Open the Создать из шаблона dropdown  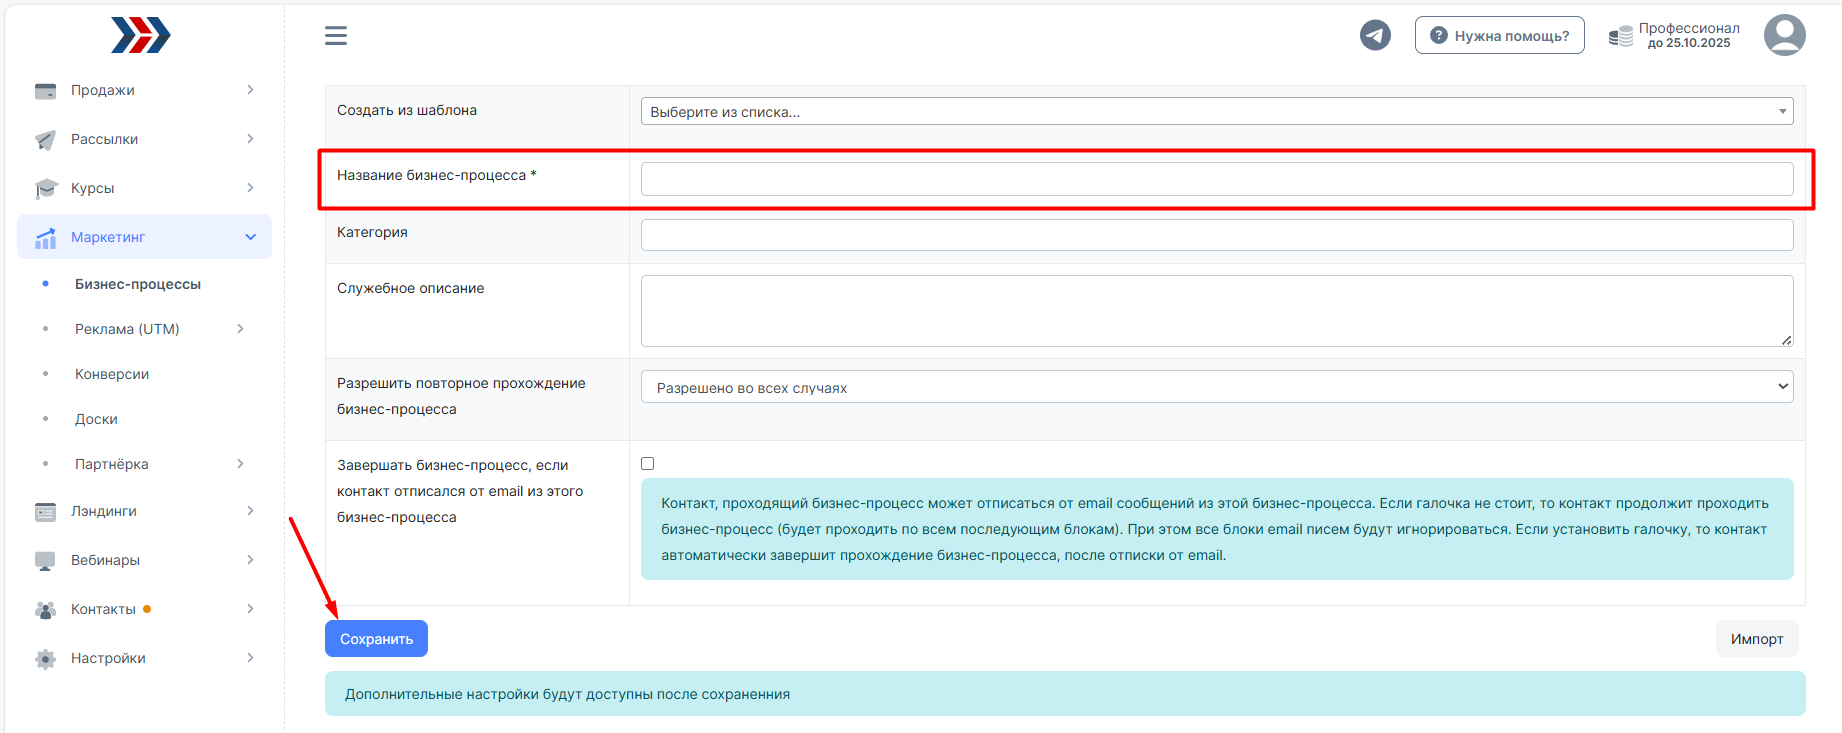[1217, 111]
